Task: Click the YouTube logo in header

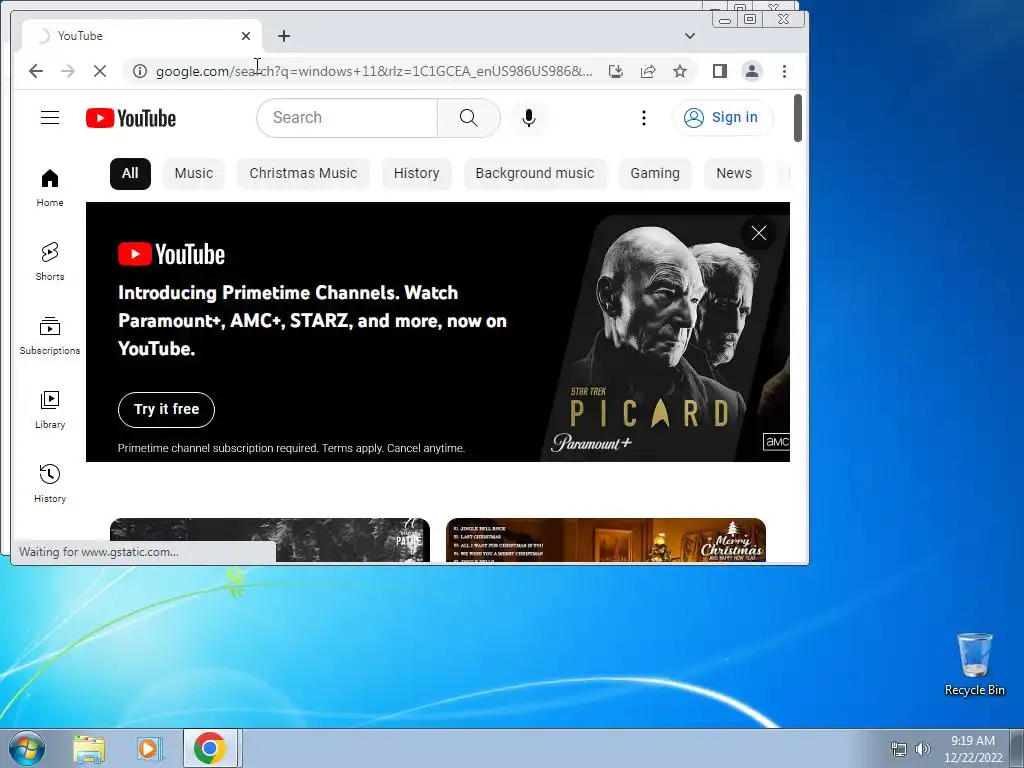Action: [131, 118]
